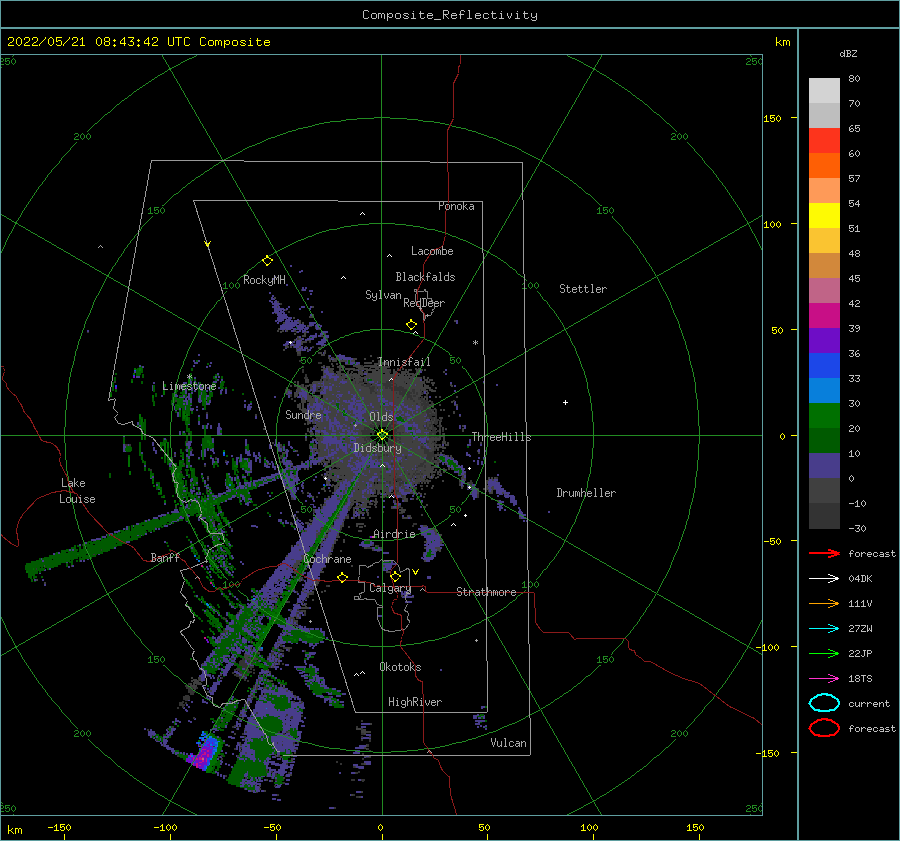900x841 pixels.
Task: Click the orange 111V arrow icon
Action: [x=824, y=603]
